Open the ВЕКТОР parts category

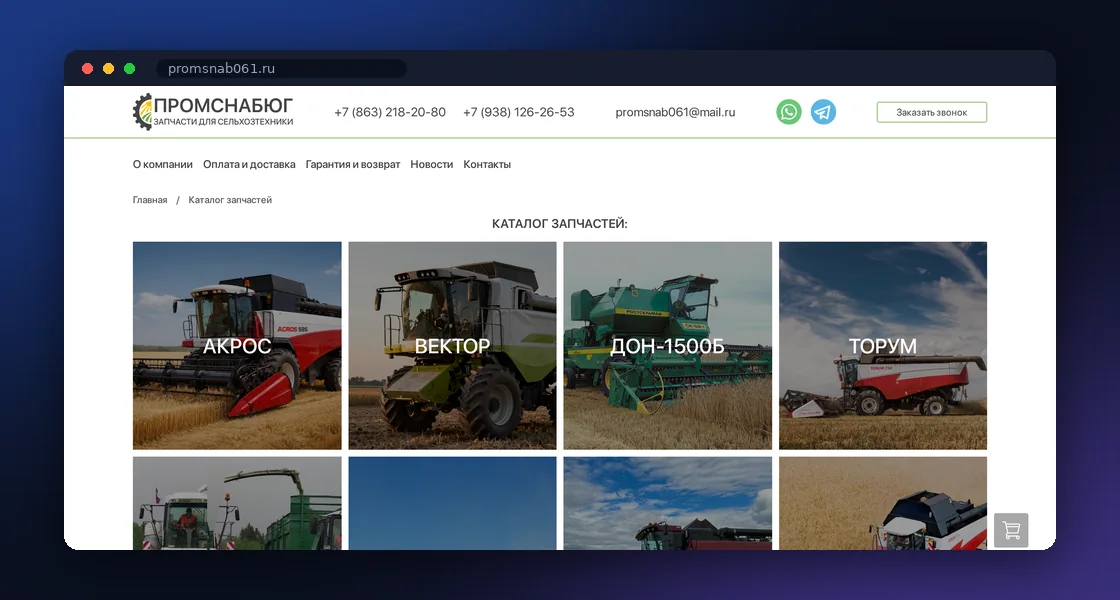pos(452,346)
